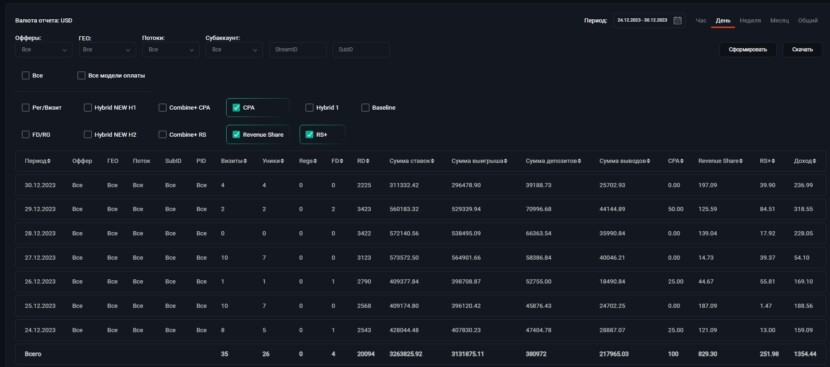Screen dimensions: 830x367
Task: Sort by Revenue Share column header arrow
Action: coord(742,160)
